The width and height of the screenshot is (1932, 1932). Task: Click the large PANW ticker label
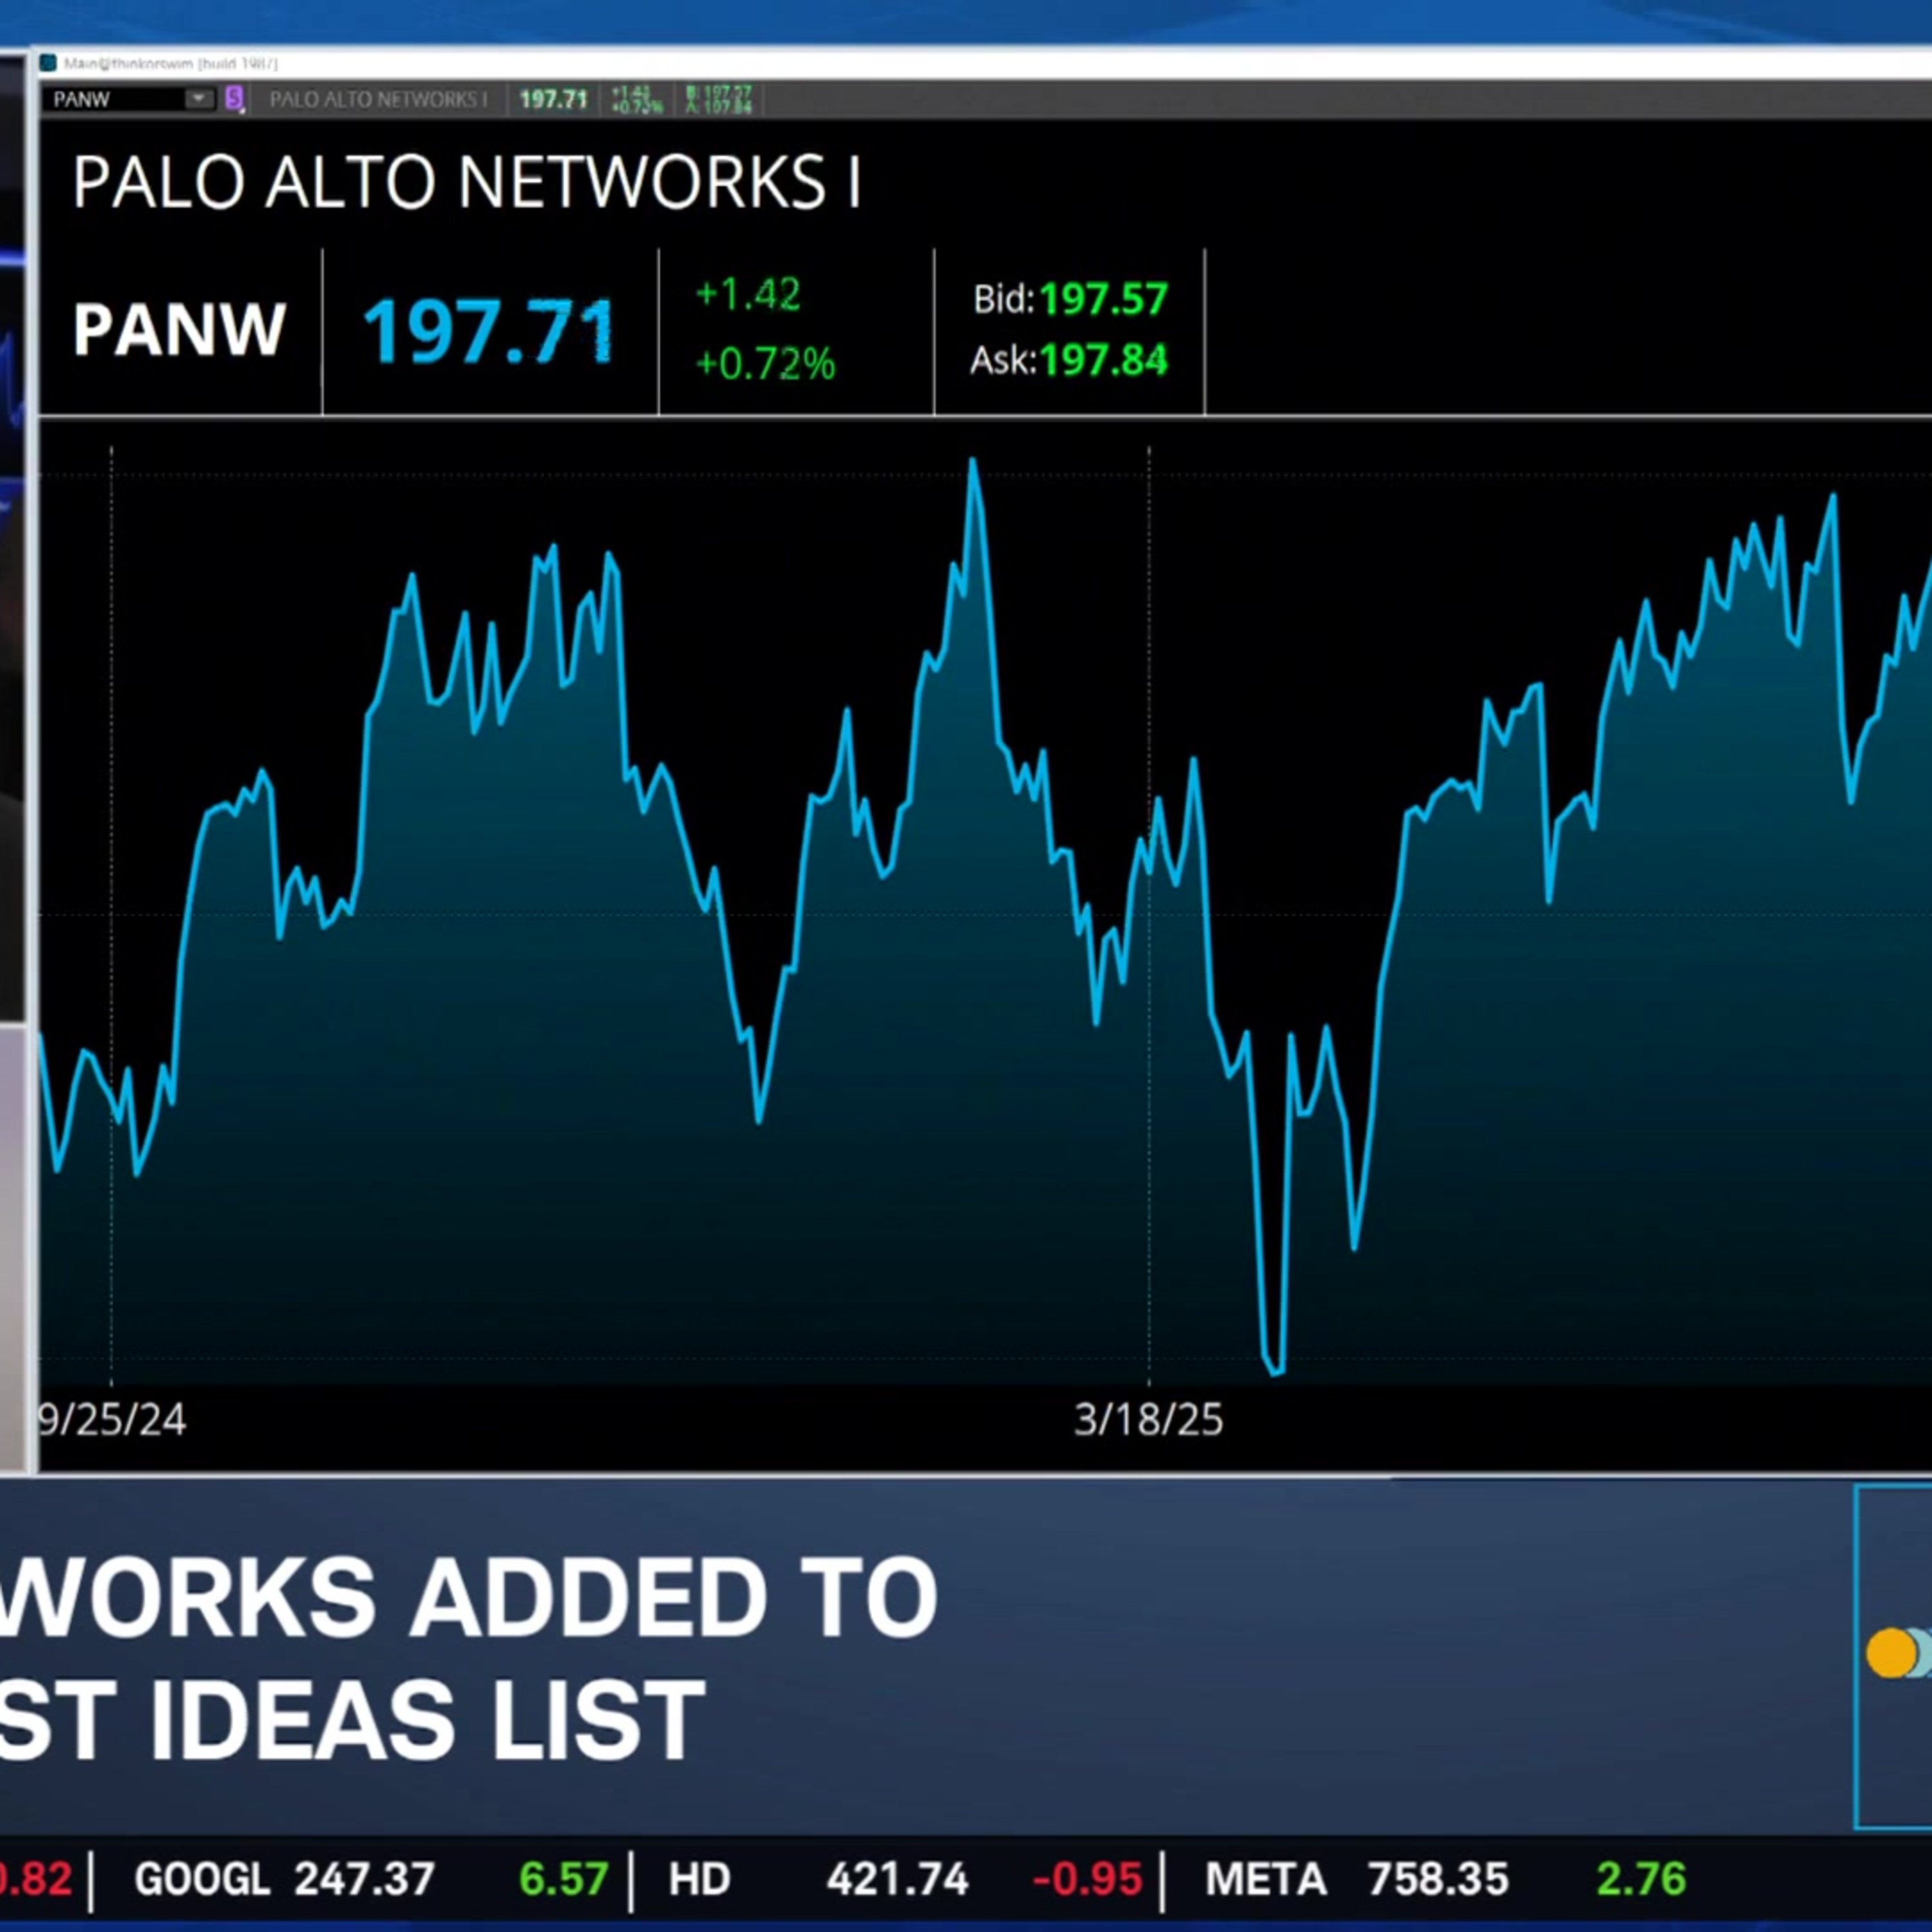coord(180,330)
